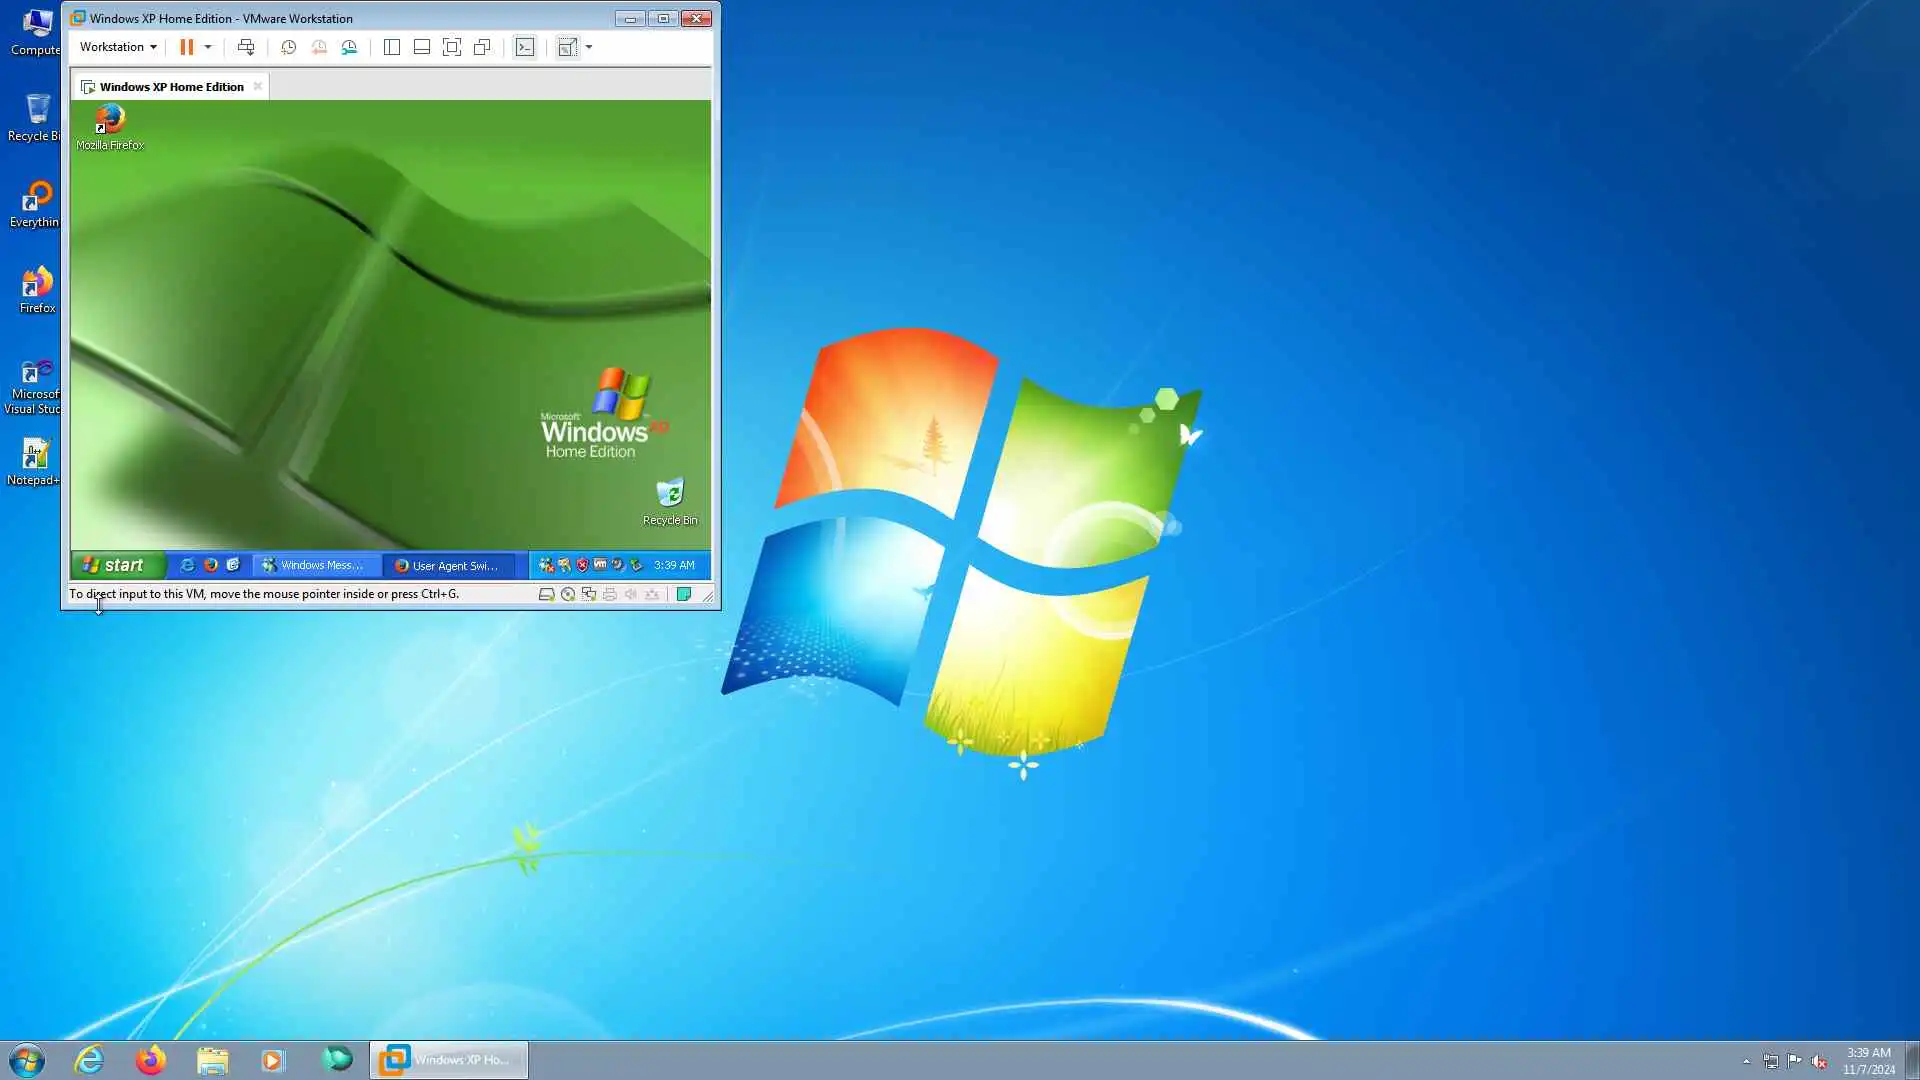
Task: Click the XP start button
Action: coord(114,565)
